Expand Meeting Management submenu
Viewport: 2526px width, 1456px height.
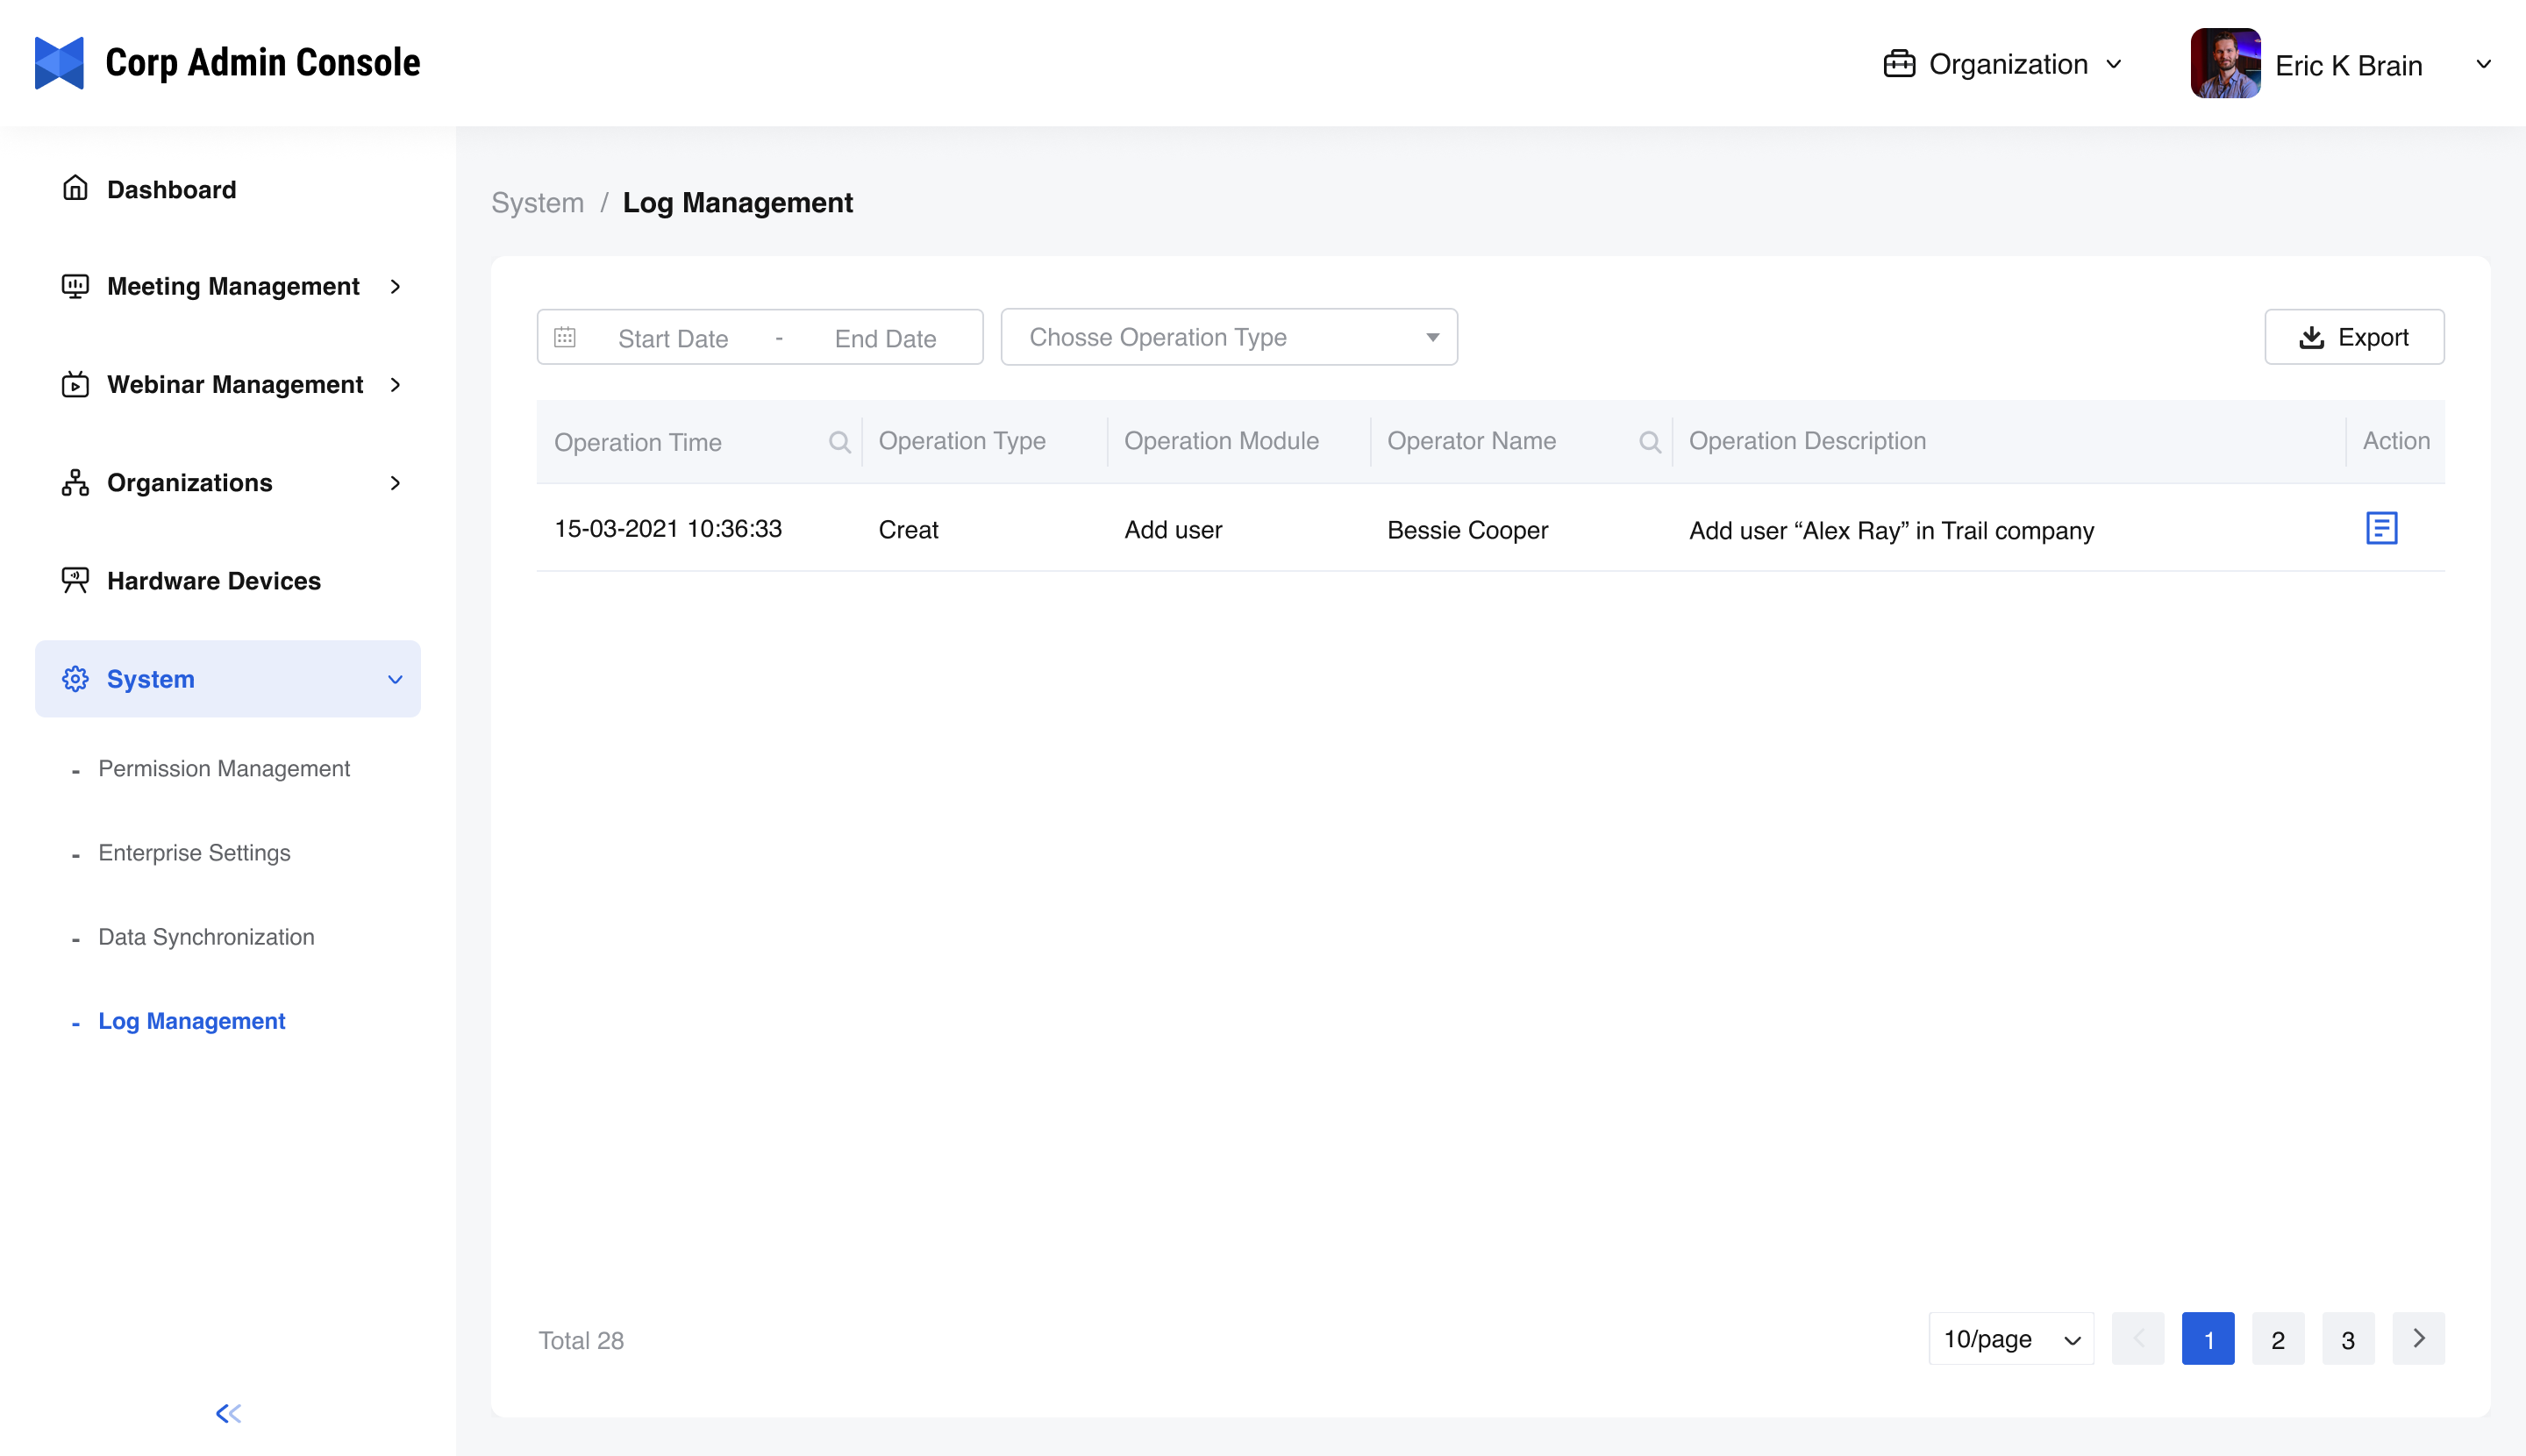[x=232, y=287]
